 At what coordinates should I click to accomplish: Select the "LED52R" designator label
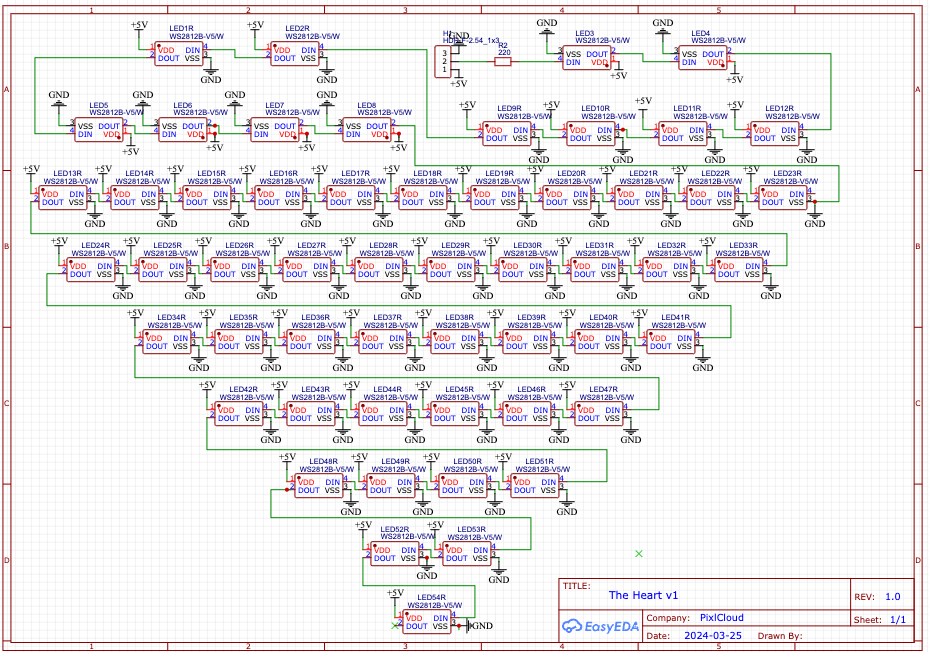[x=395, y=529]
